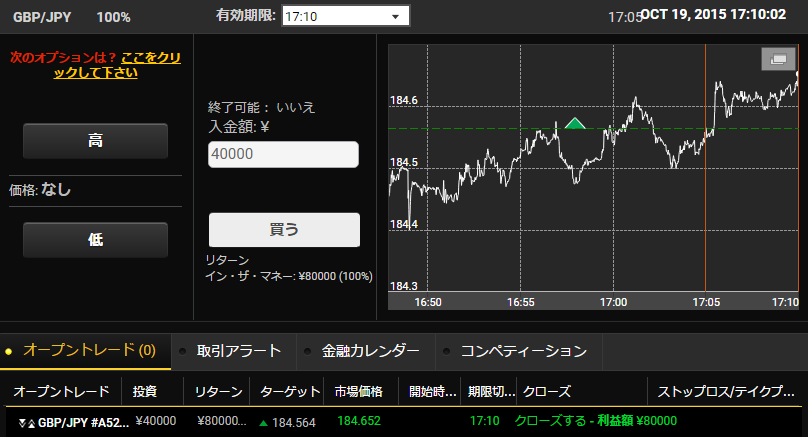The width and height of the screenshot is (808, 437).
Task: Click the 低 (Low) button
Action: (95, 240)
